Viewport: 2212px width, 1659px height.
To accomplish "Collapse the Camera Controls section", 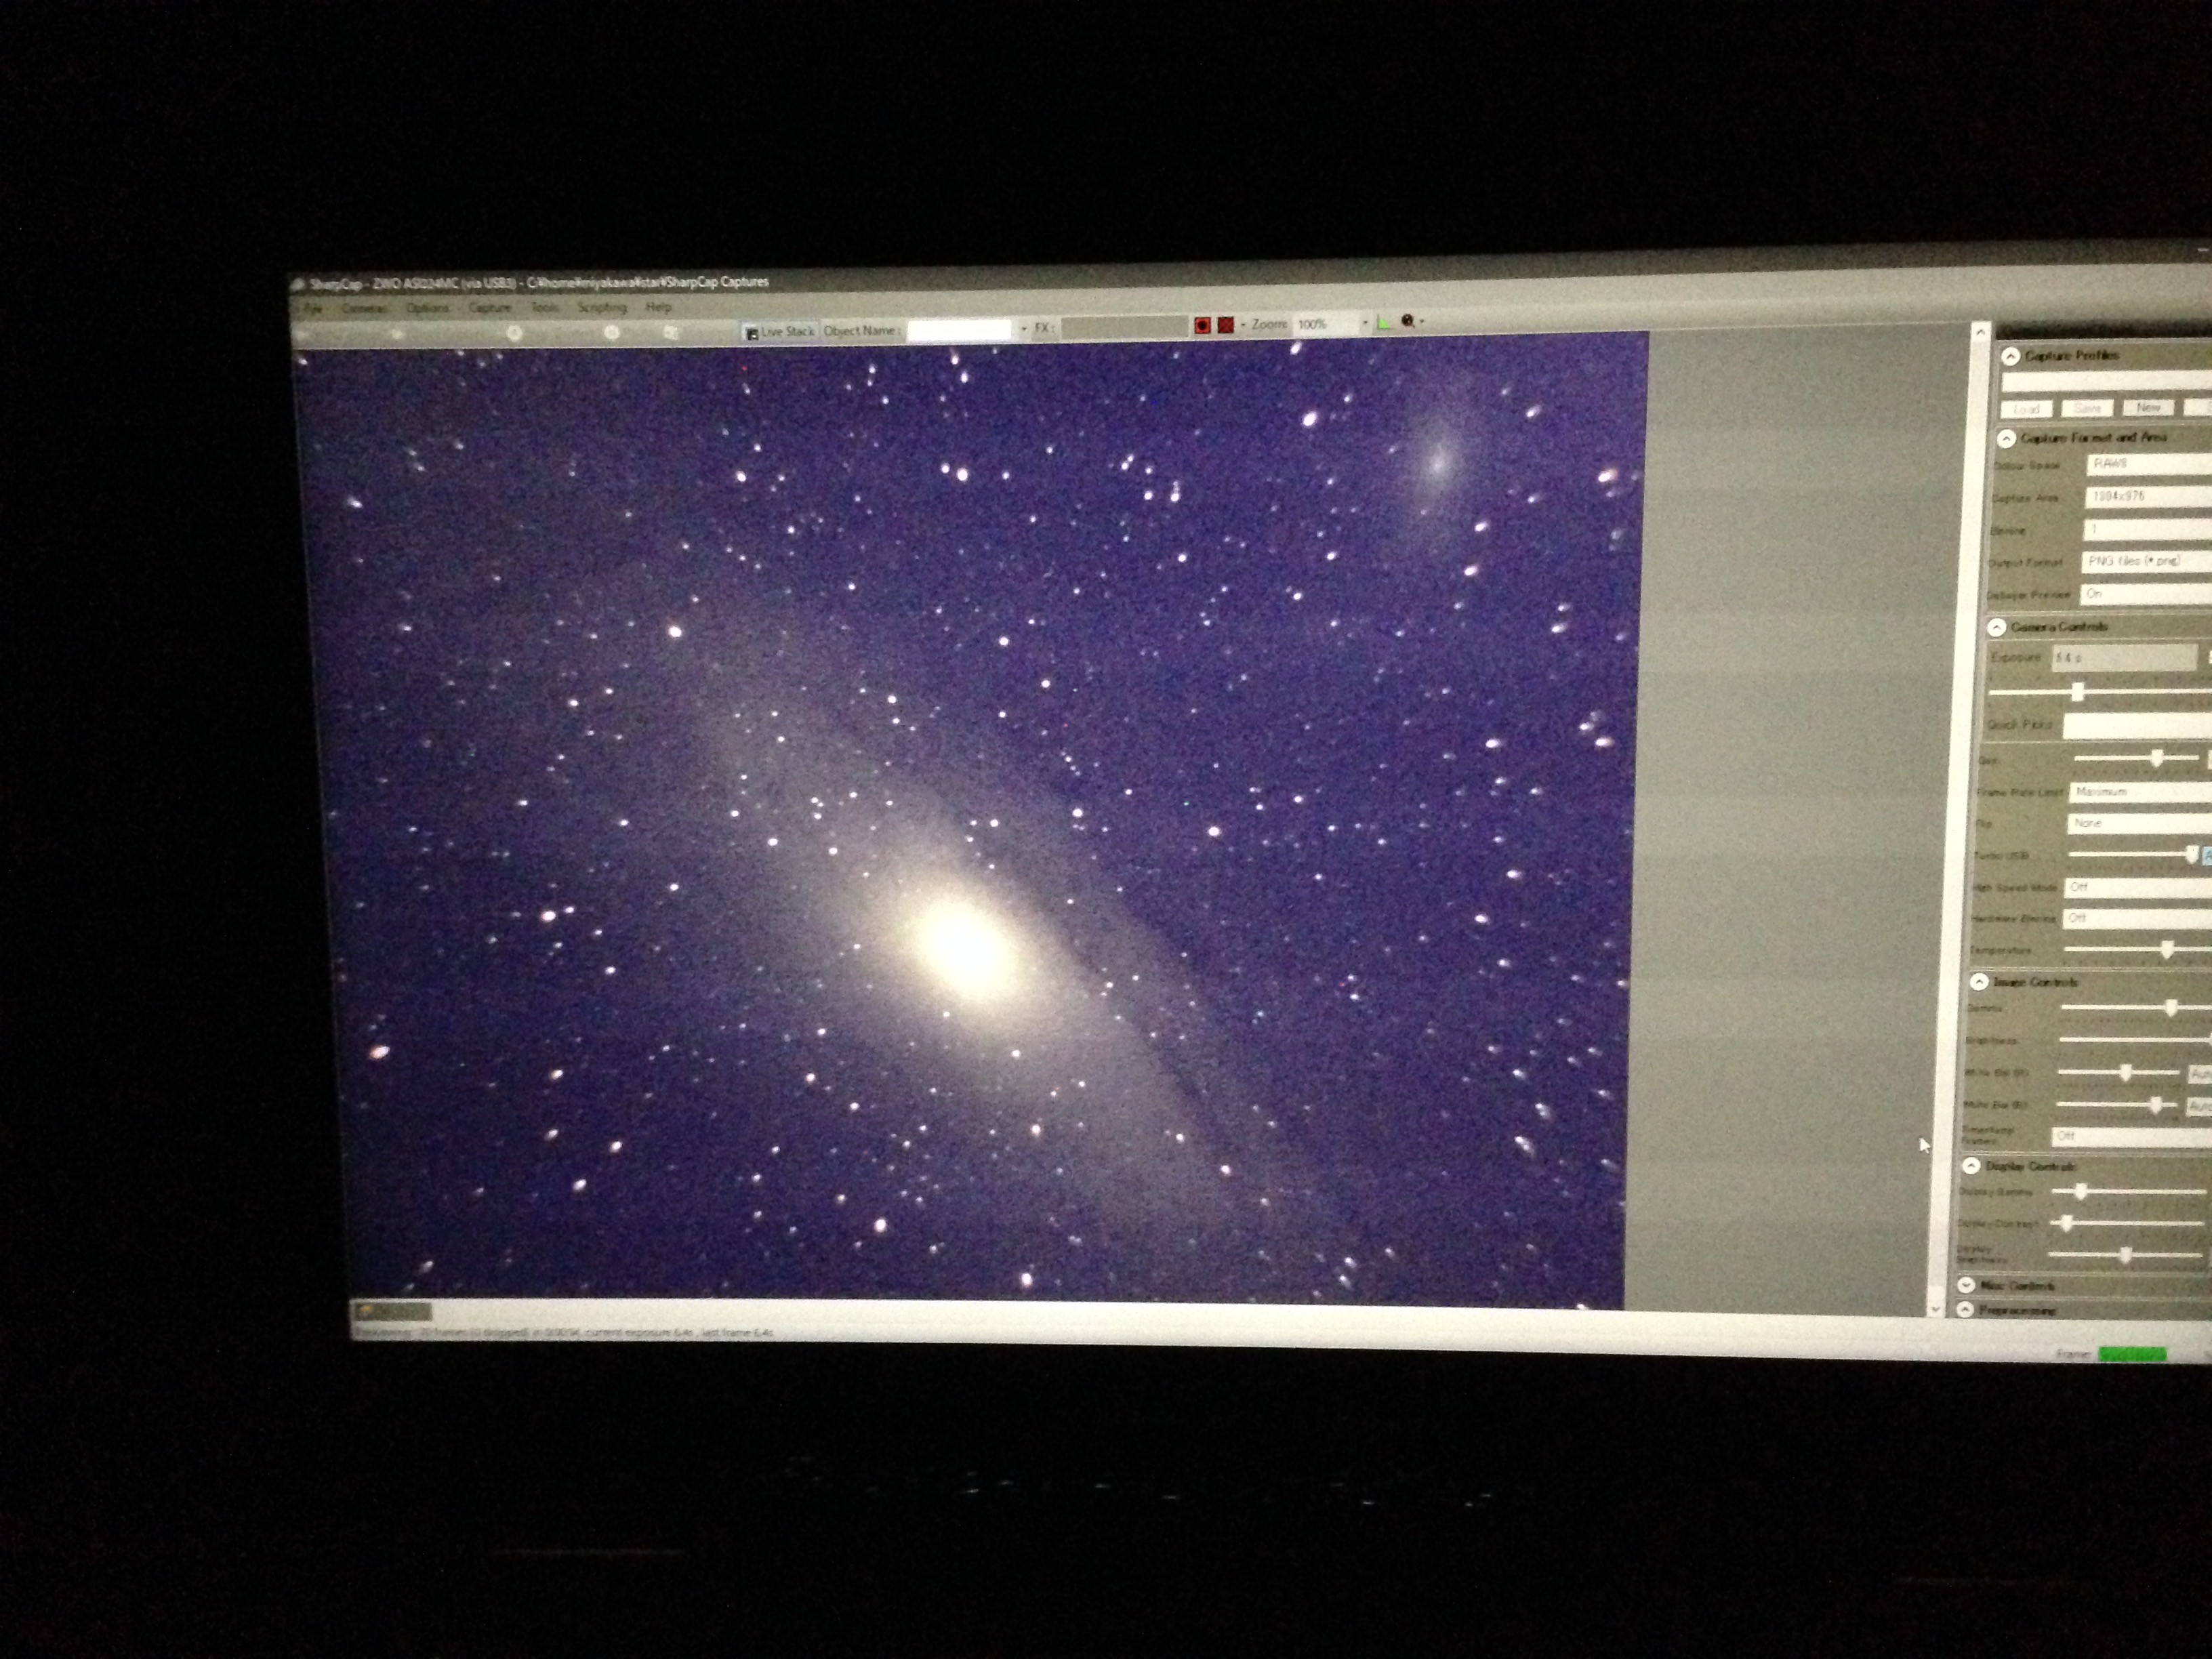I will tap(1997, 627).
